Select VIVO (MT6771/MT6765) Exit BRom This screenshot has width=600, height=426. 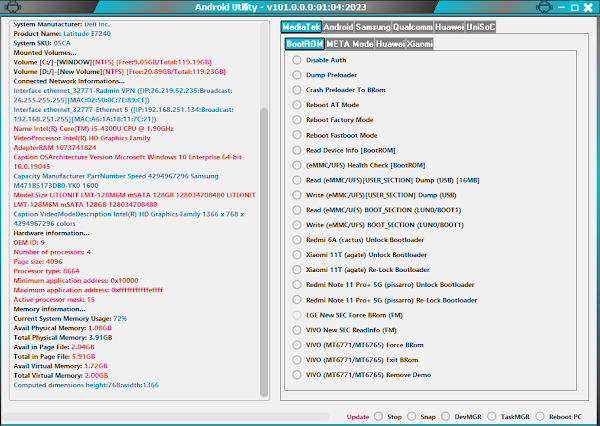tap(297, 360)
